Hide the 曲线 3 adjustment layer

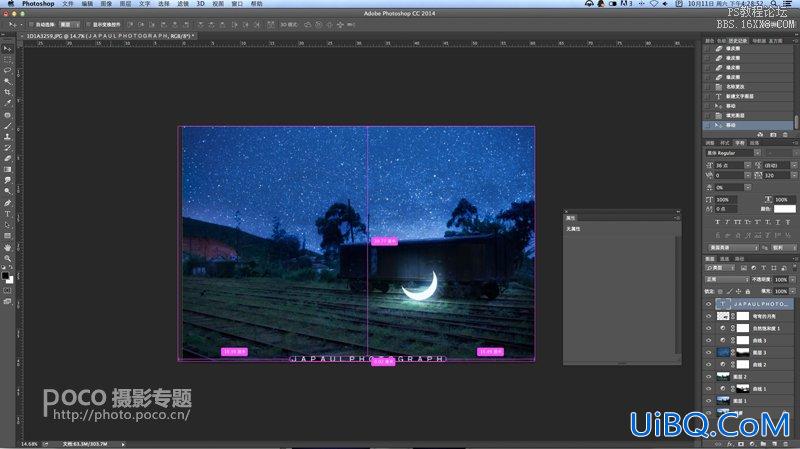click(x=708, y=340)
